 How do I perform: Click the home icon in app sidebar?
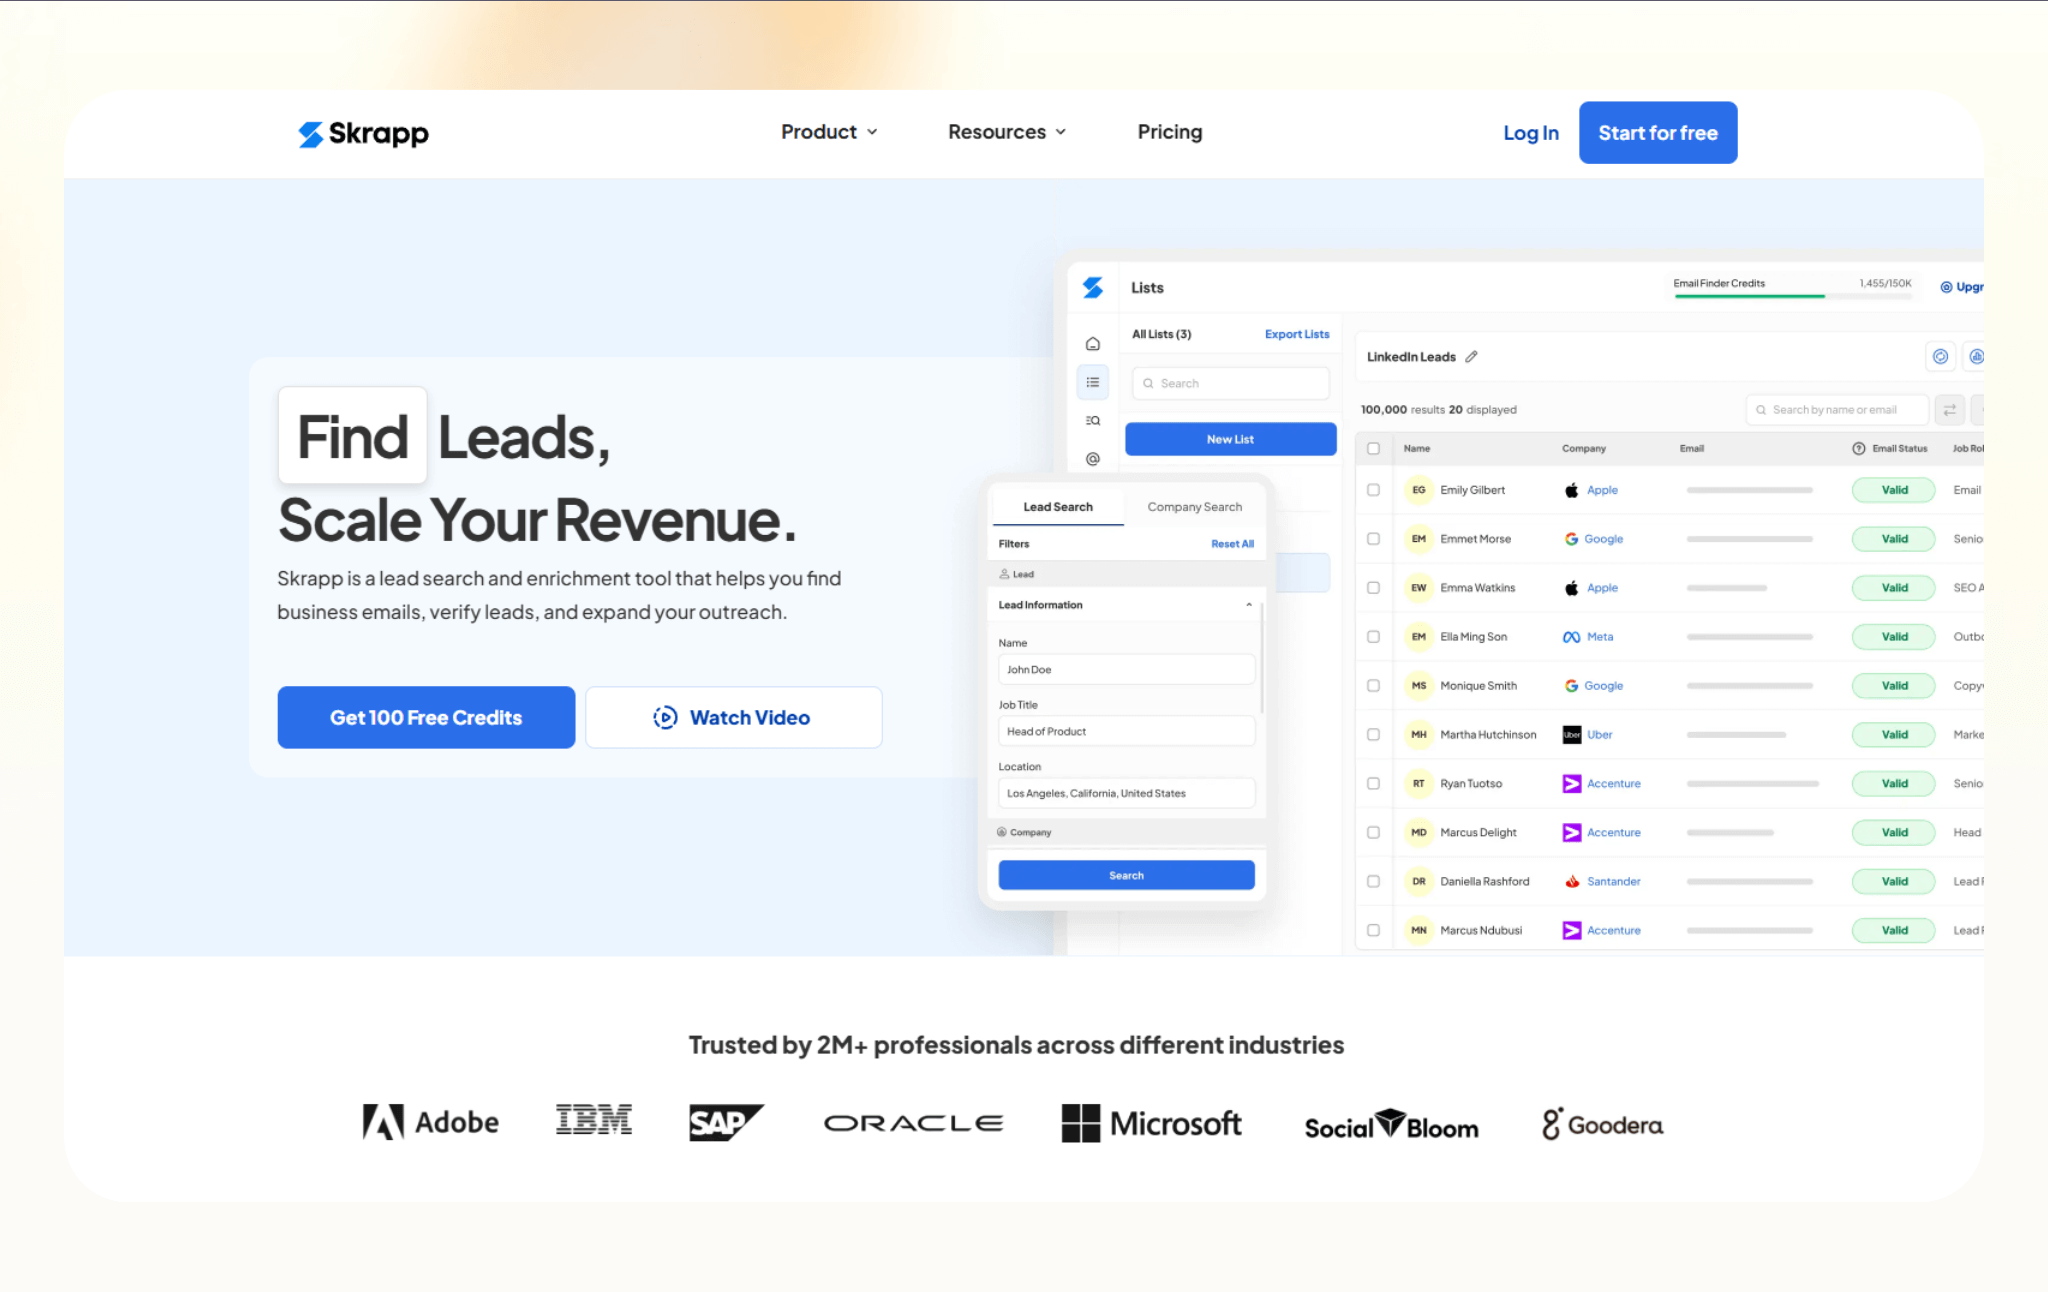tap(1092, 344)
